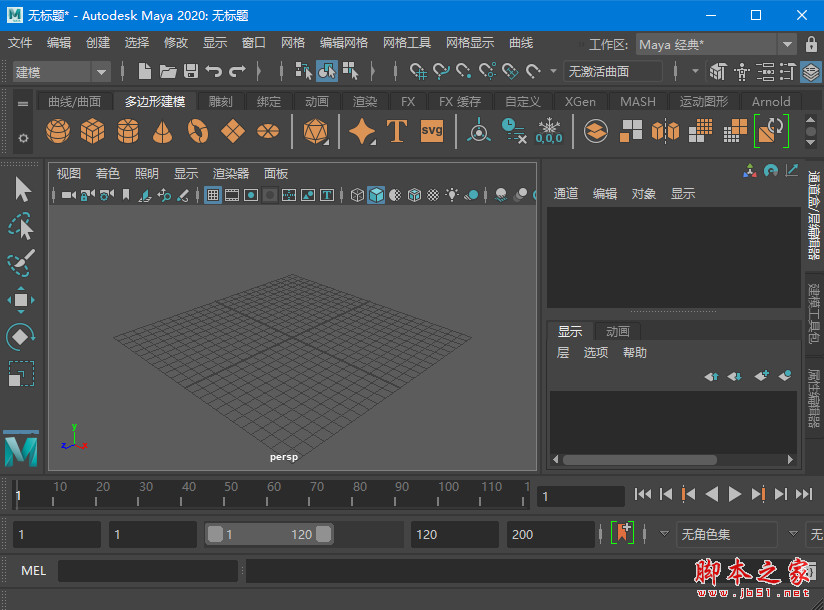Toggle the viewport smooth shade all button
Screen dimensions: 824x610
(x=376, y=195)
